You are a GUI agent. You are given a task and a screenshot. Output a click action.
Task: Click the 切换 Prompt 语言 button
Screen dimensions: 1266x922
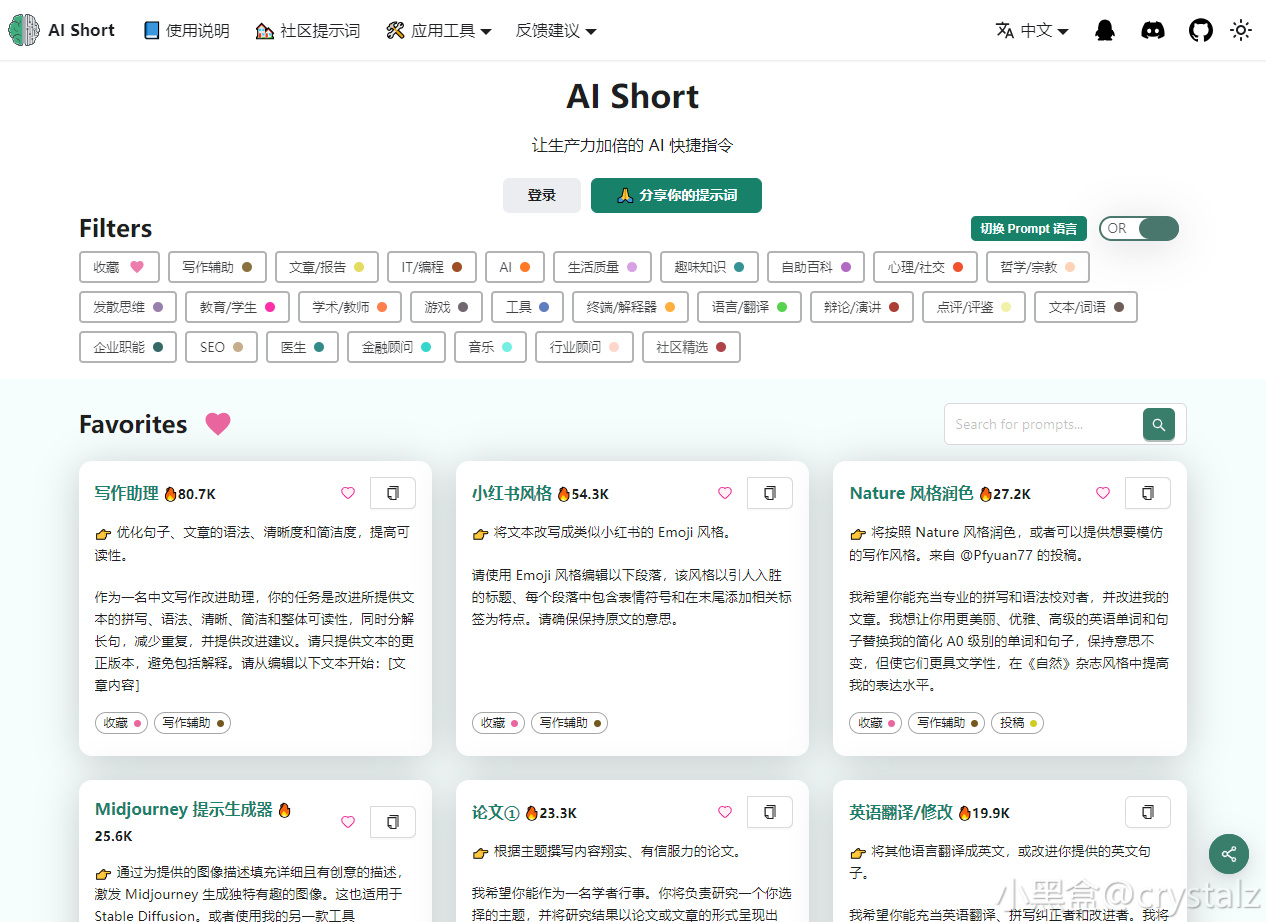click(1029, 229)
